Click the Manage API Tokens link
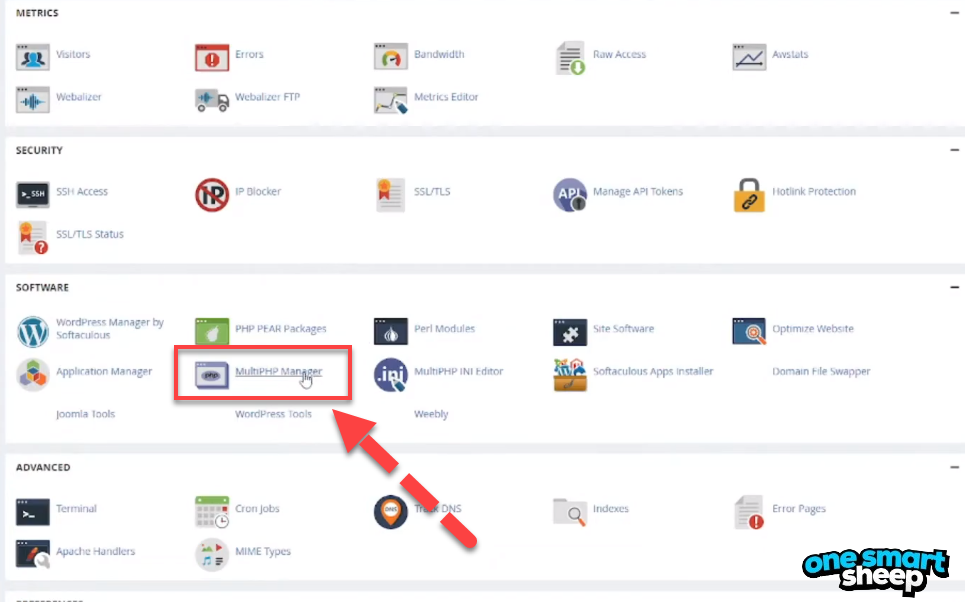The image size is (965, 602). (x=638, y=191)
